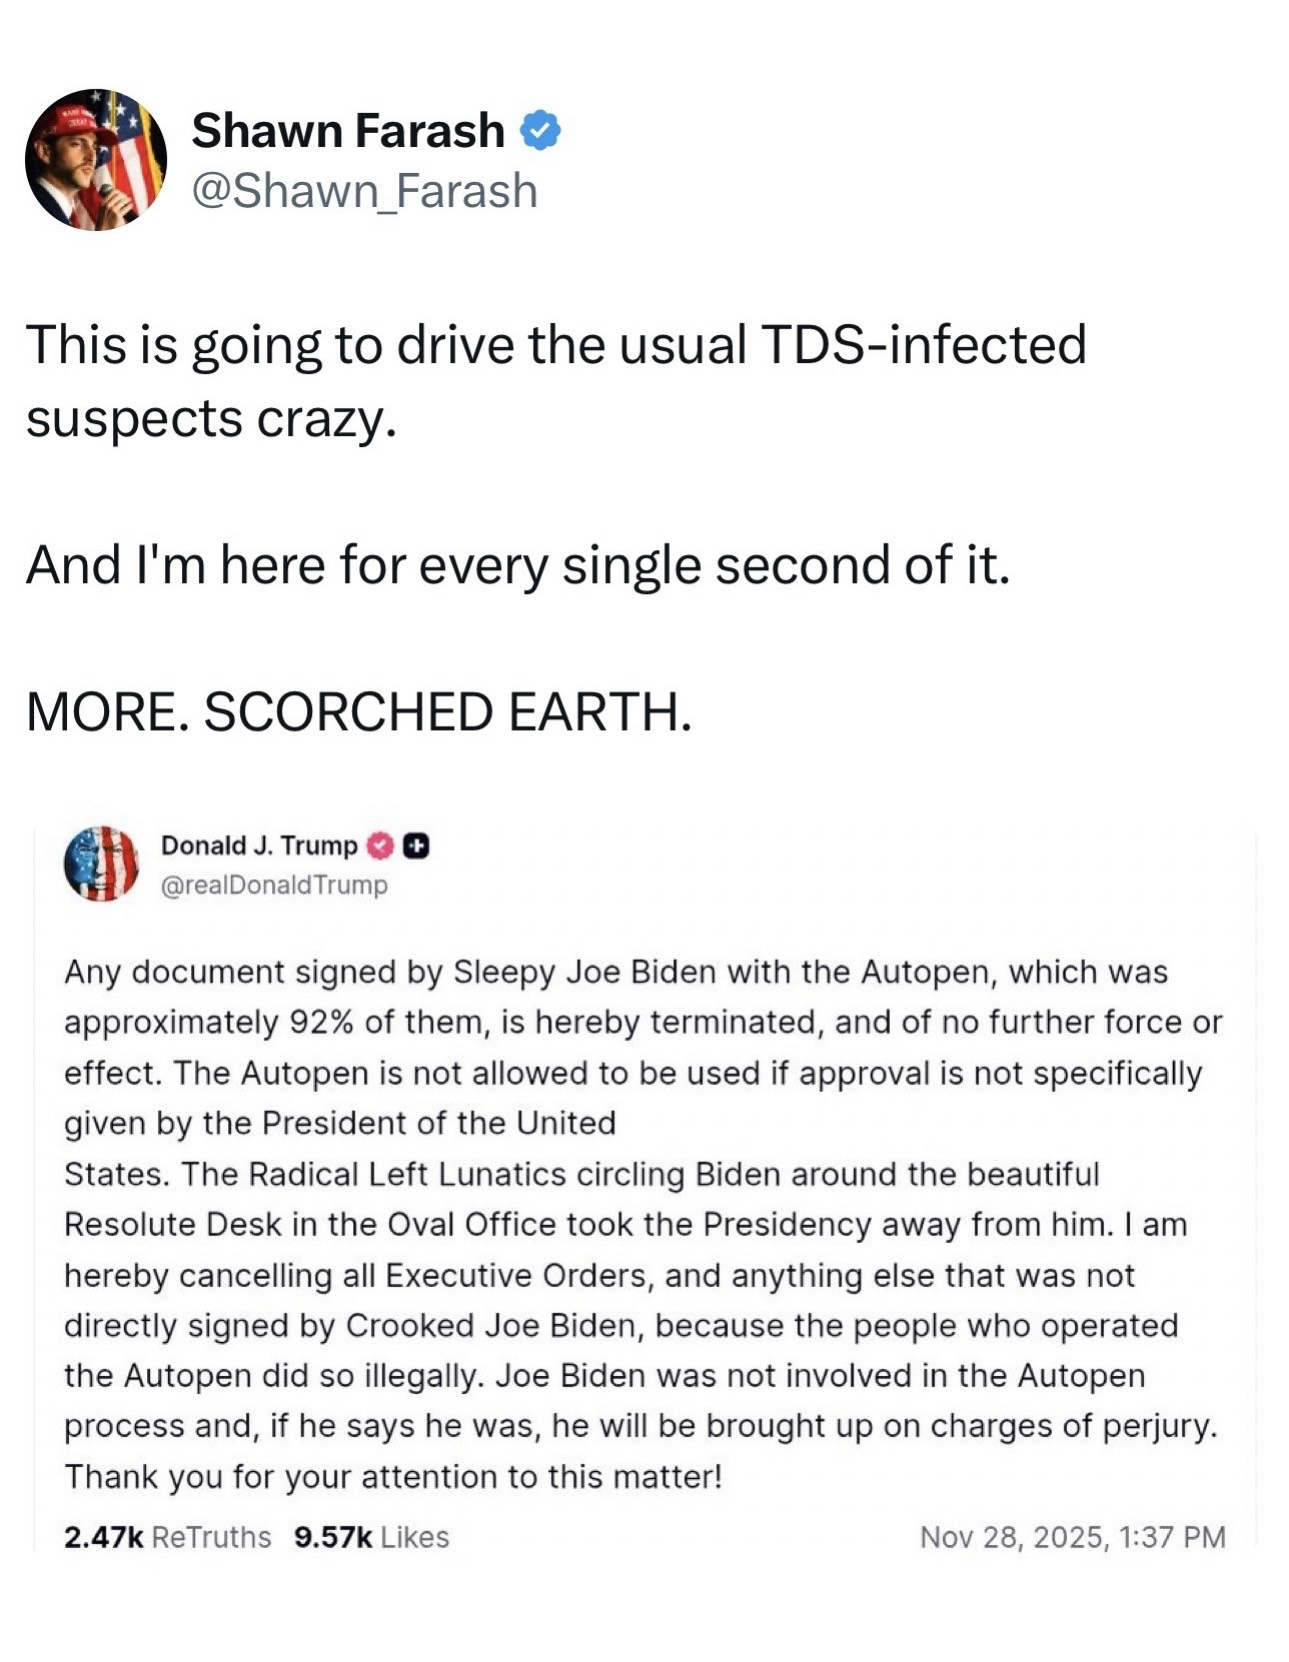This screenshot has height=1662, width=1289.
Task: Click the "This is going to drive" opening line
Action: click(555, 345)
